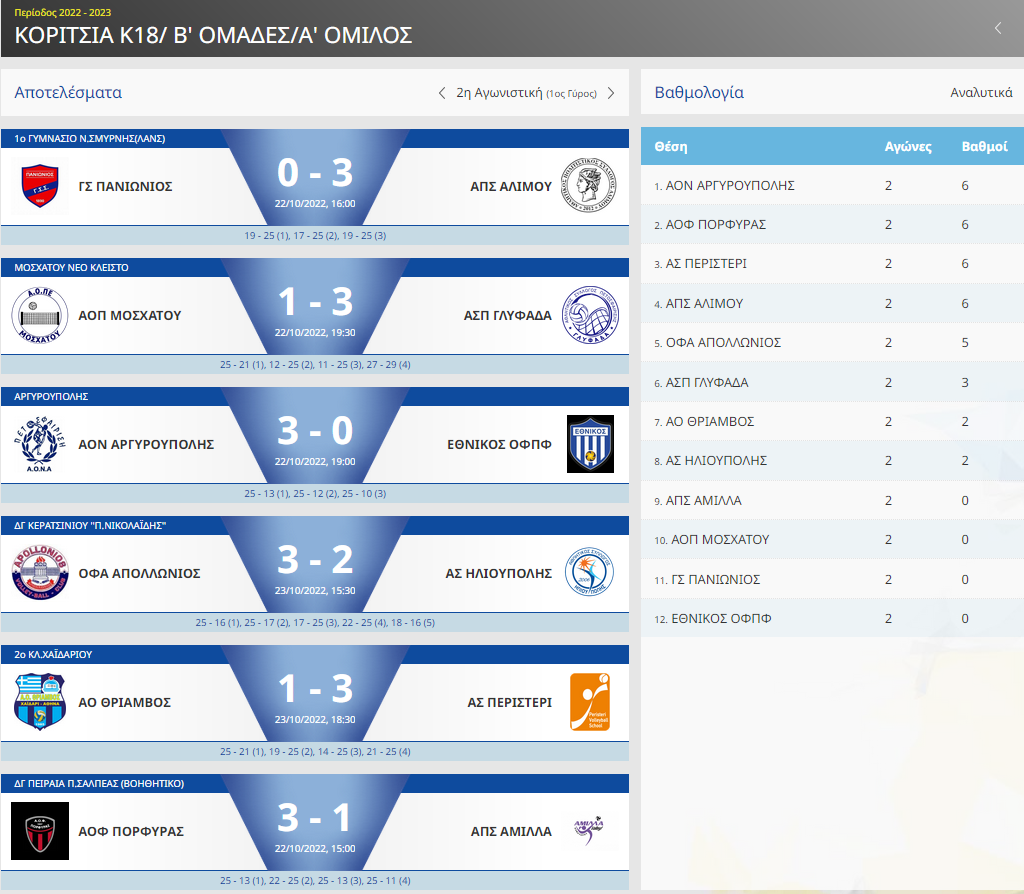The height and width of the screenshot is (894, 1024).
Task: Select ΕΘΝΙΚΟΣ ΟΦΠΦ team name in results
Action: (x=500, y=444)
